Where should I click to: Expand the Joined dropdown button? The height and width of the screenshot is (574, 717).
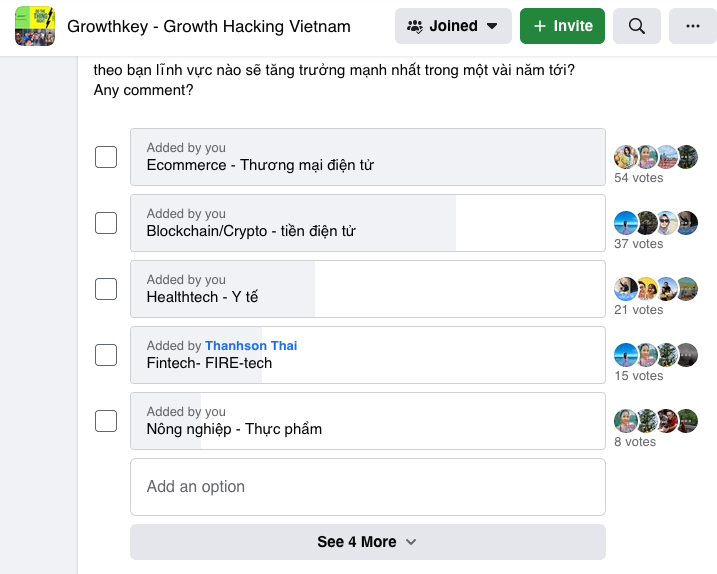[453, 26]
